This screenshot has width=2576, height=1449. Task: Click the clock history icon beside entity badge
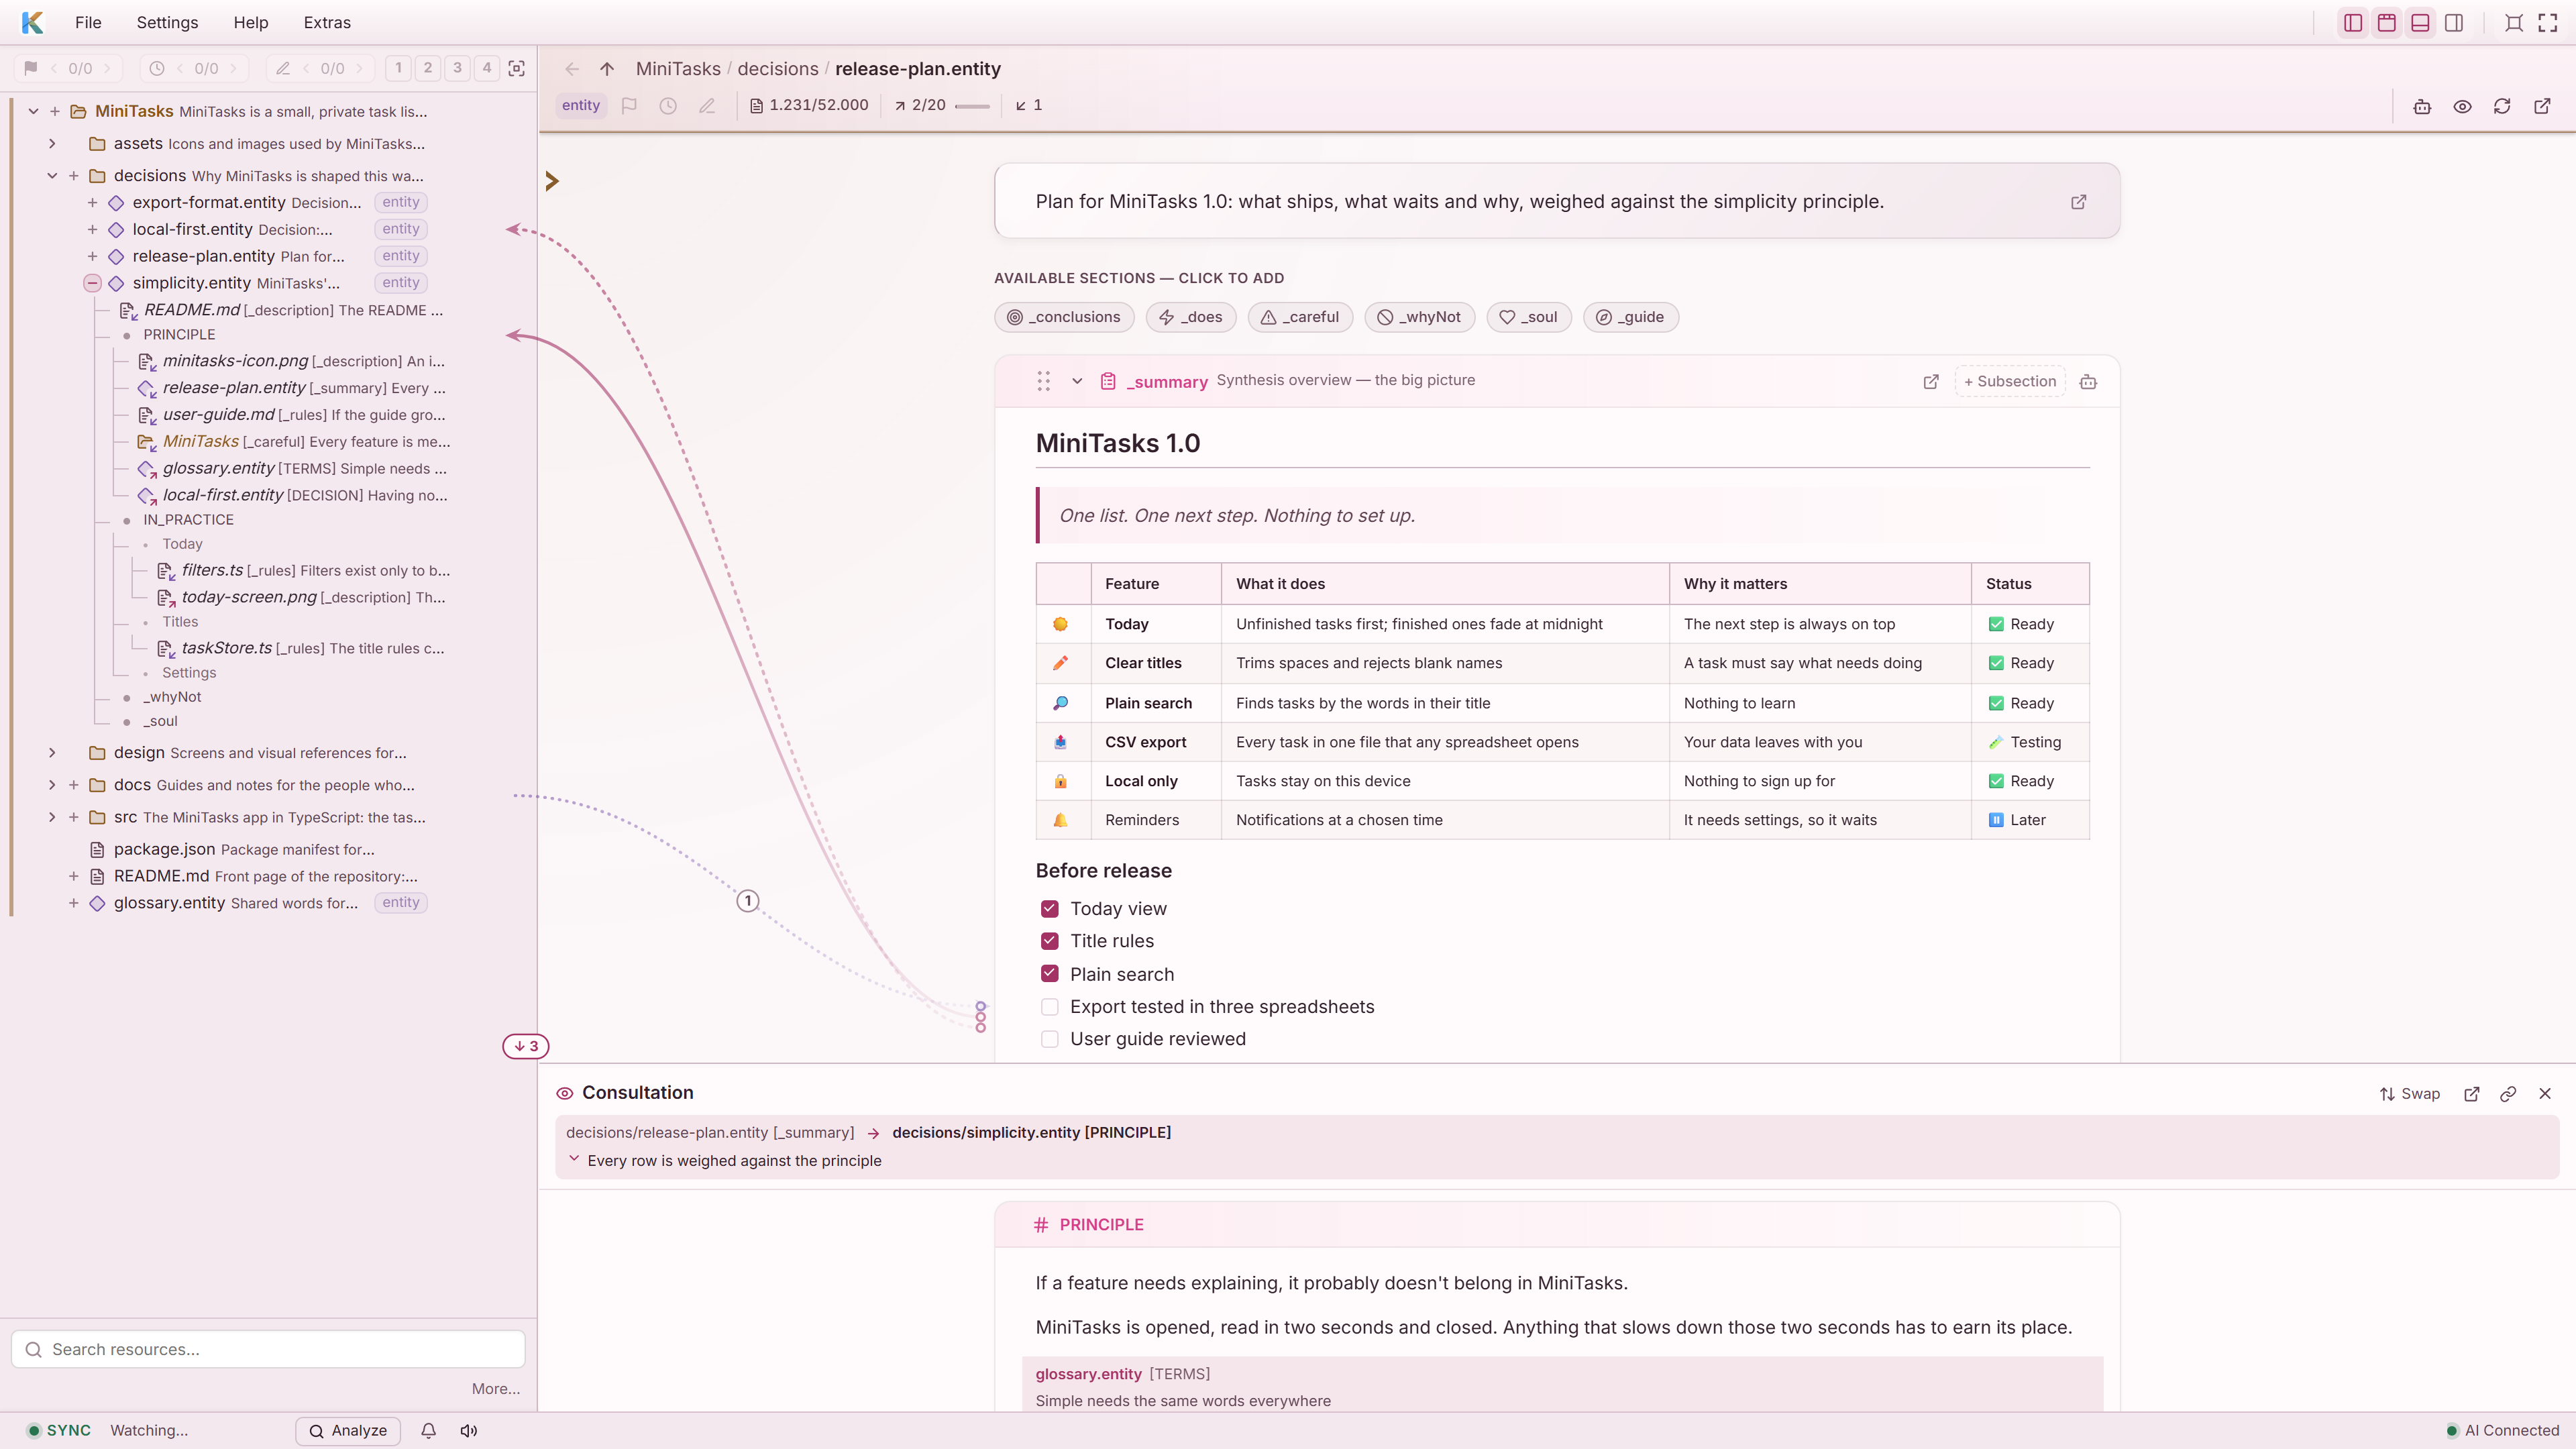(668, 105)
